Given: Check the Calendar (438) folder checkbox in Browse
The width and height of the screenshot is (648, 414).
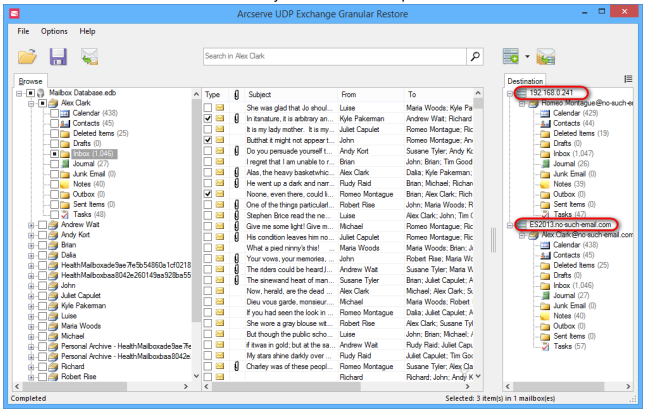Looking at the screenshot, I should [x=55, y=113].
